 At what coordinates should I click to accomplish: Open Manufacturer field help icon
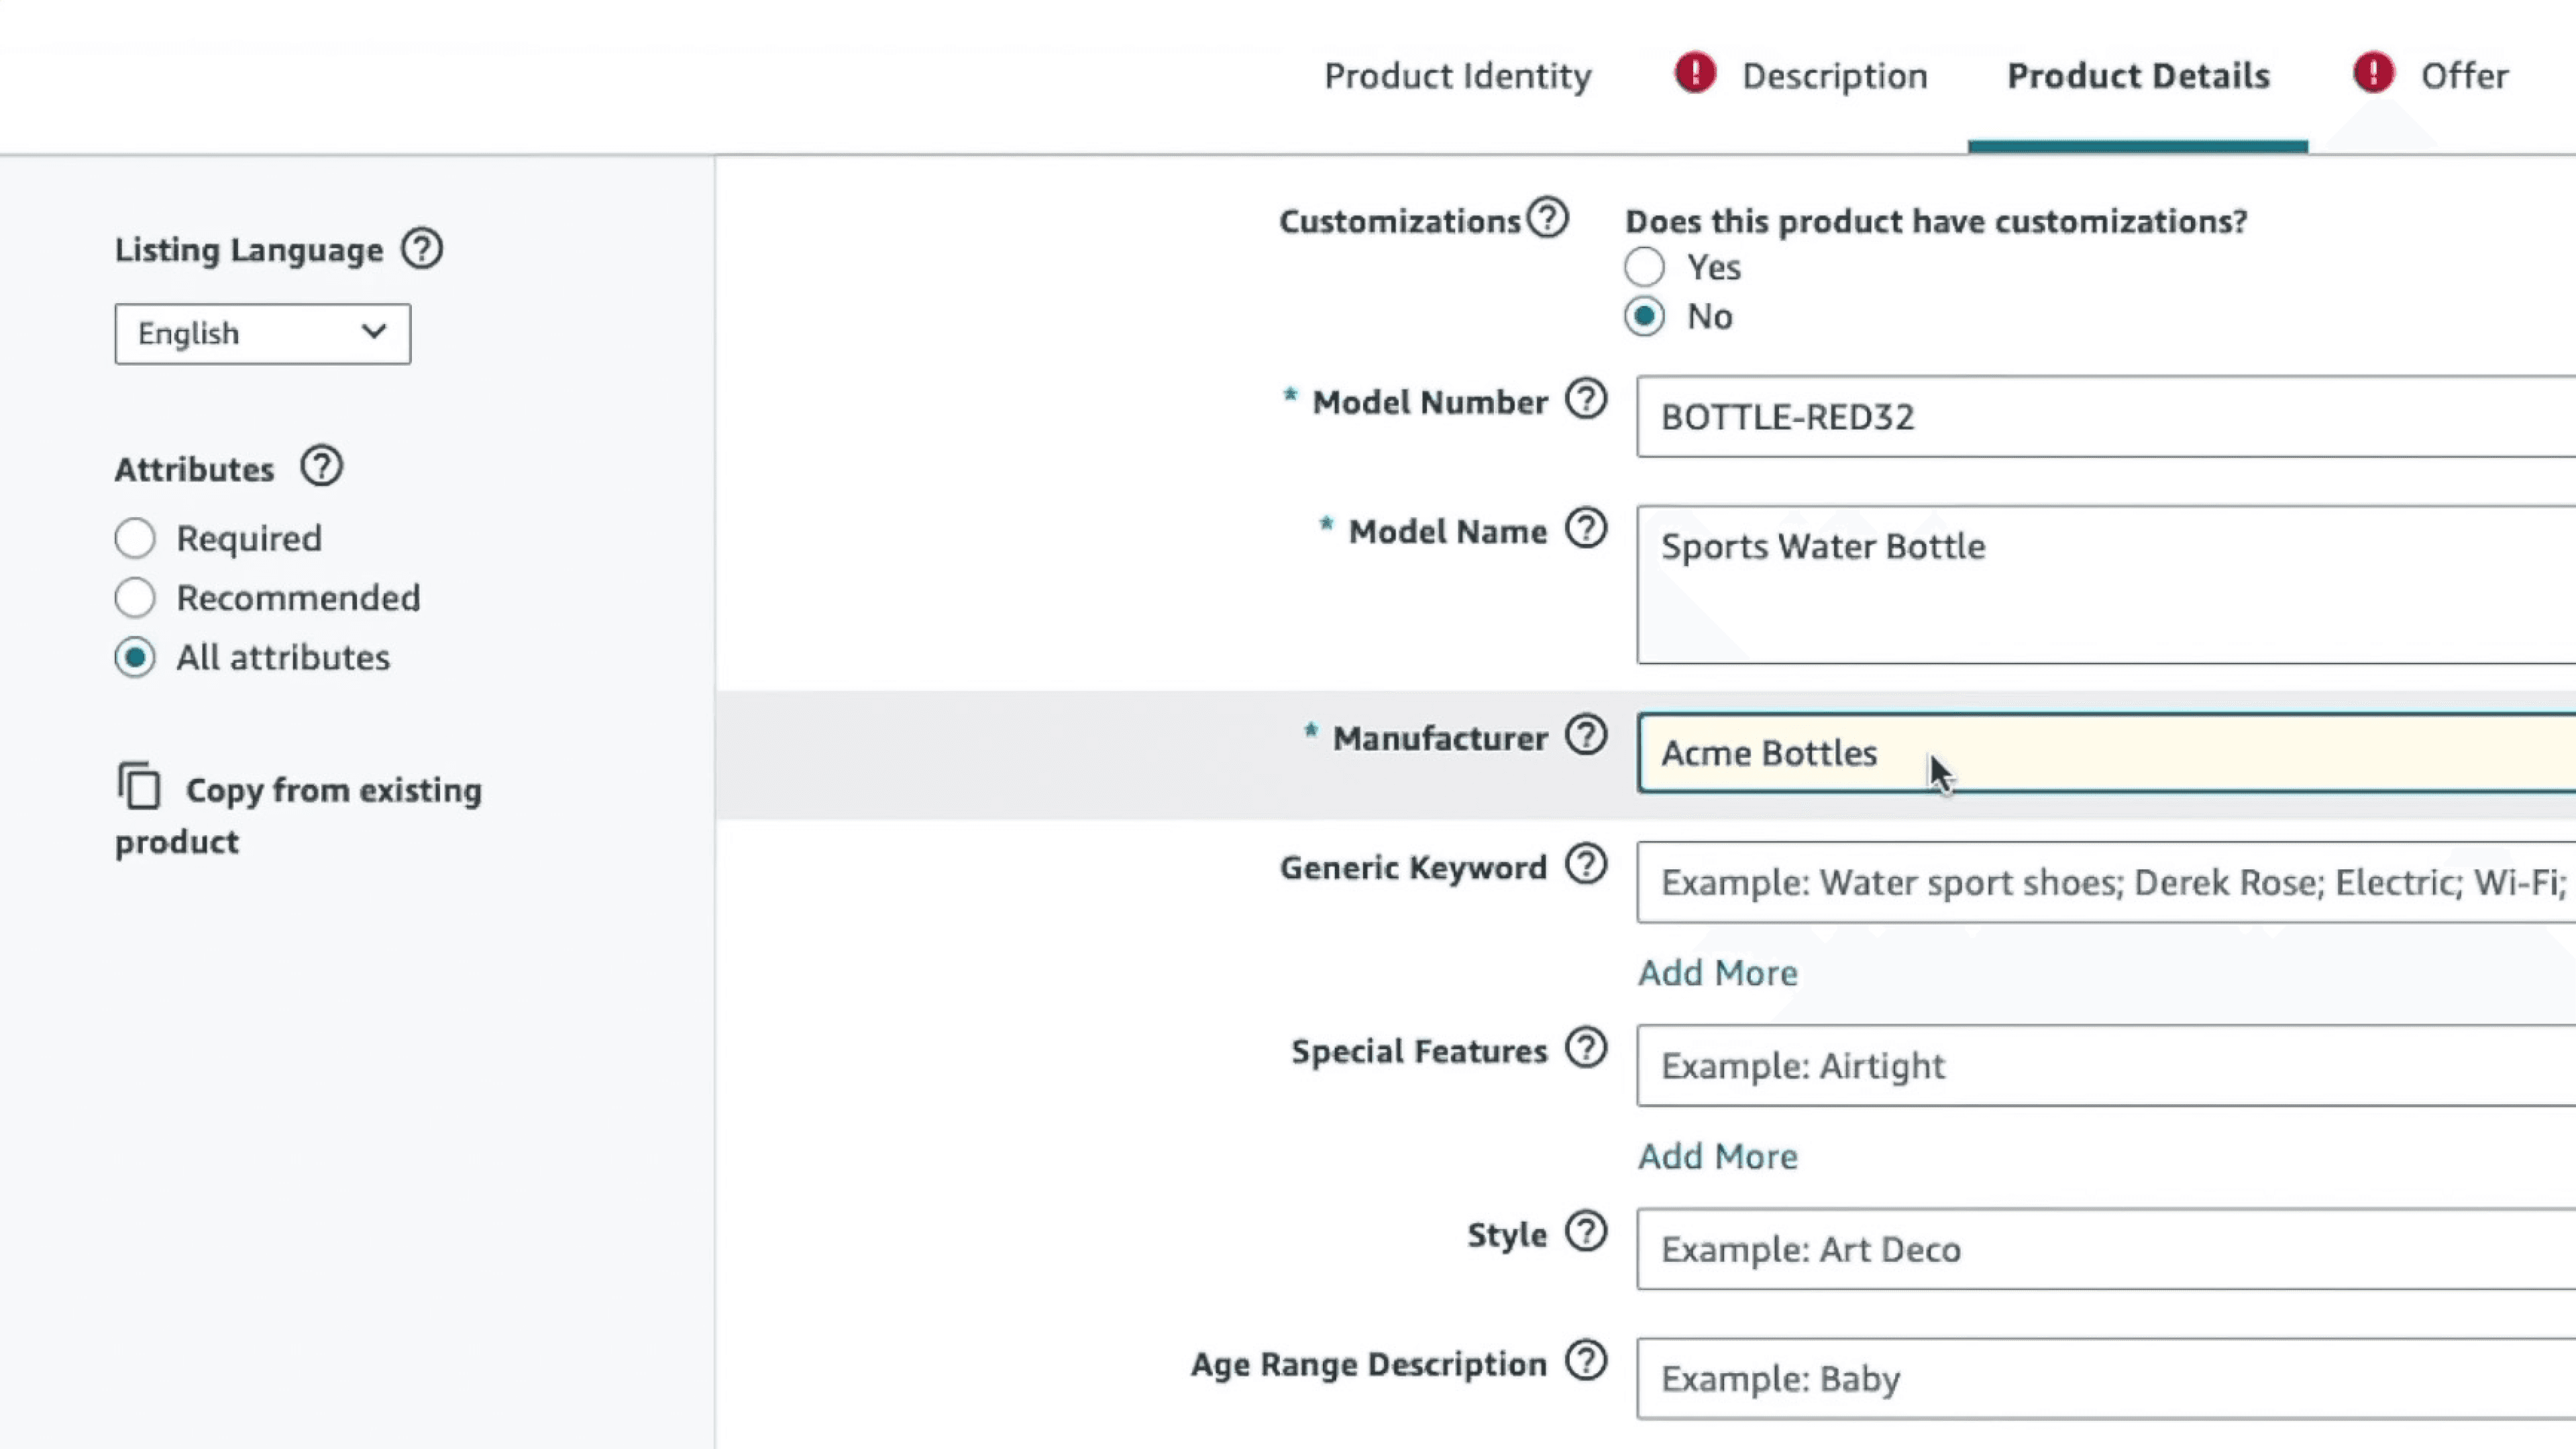point(1585,736)
